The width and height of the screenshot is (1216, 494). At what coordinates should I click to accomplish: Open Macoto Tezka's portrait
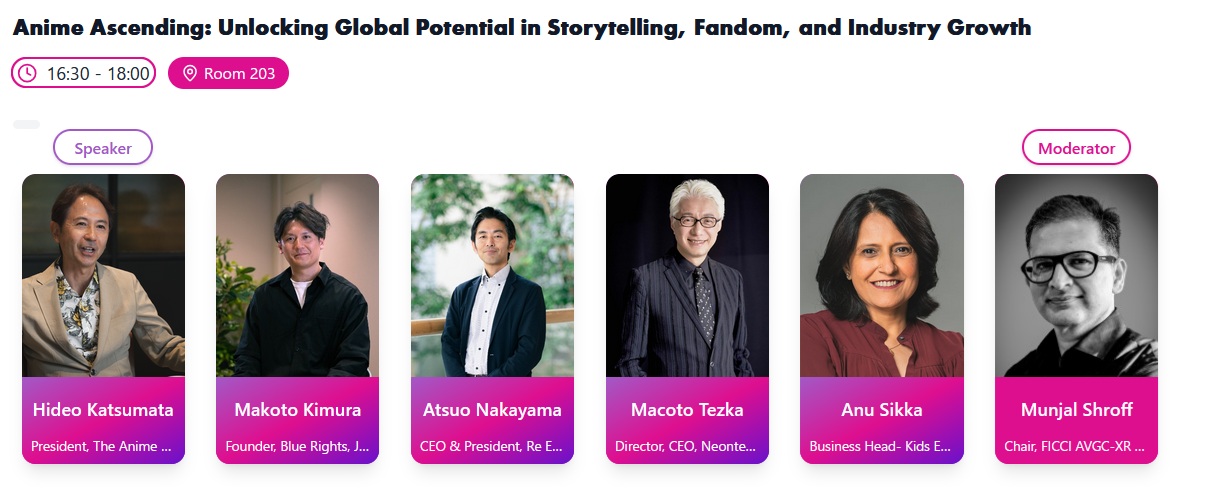pos(687,275)
